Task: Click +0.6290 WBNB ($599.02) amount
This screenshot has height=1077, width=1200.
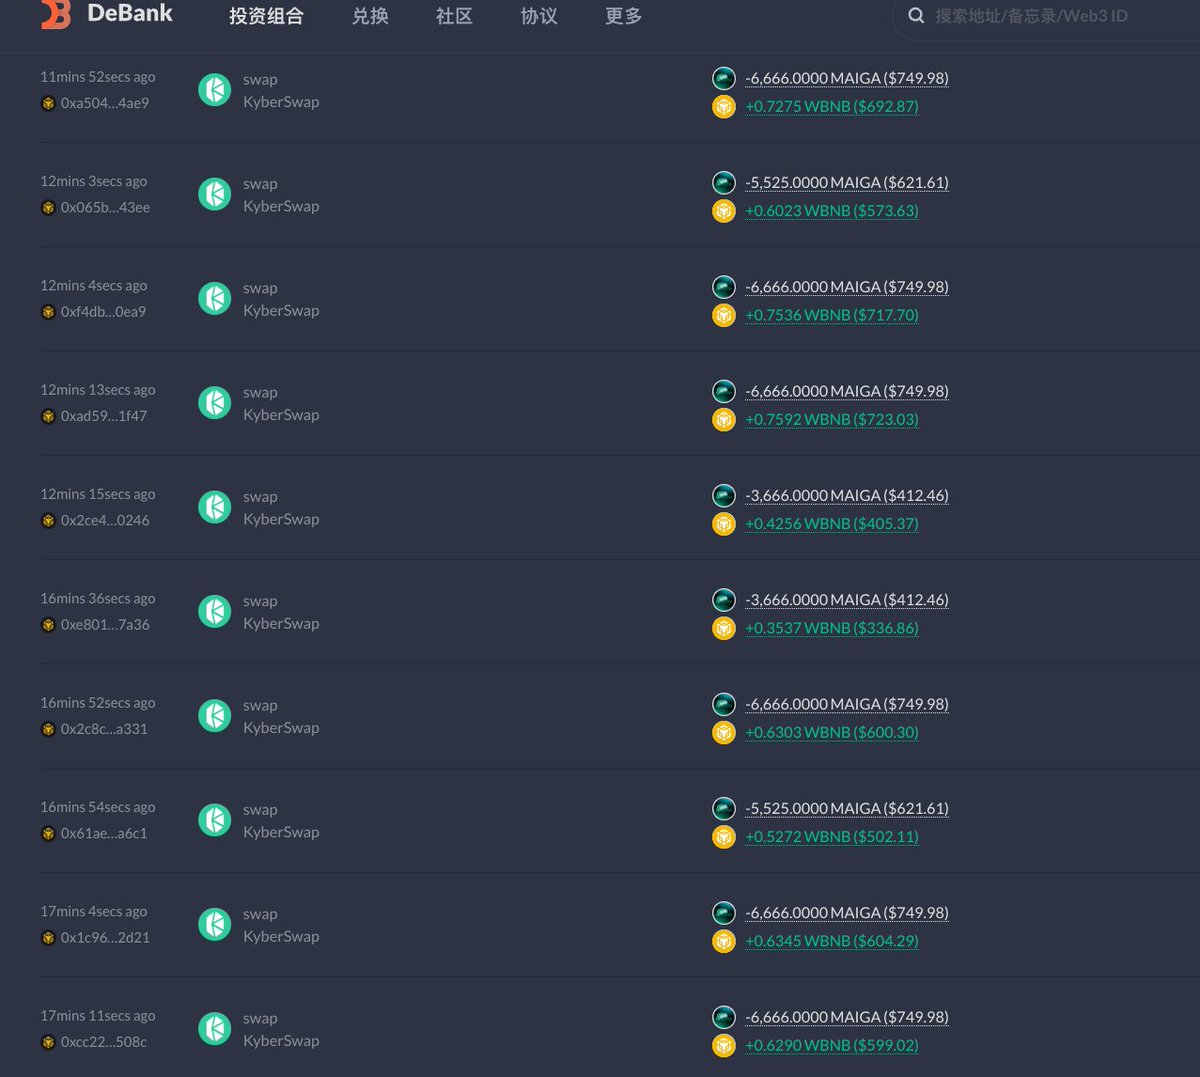Action: coord(832,1046)
